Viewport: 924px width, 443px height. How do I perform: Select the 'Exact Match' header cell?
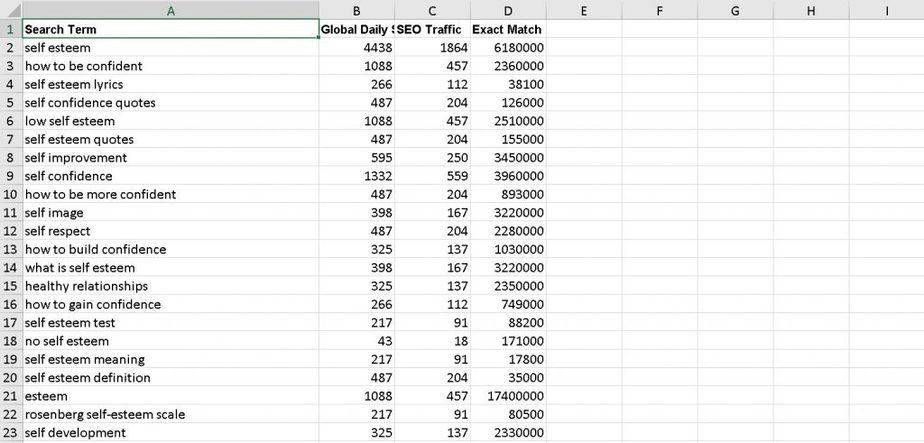(x=509, y=29)
